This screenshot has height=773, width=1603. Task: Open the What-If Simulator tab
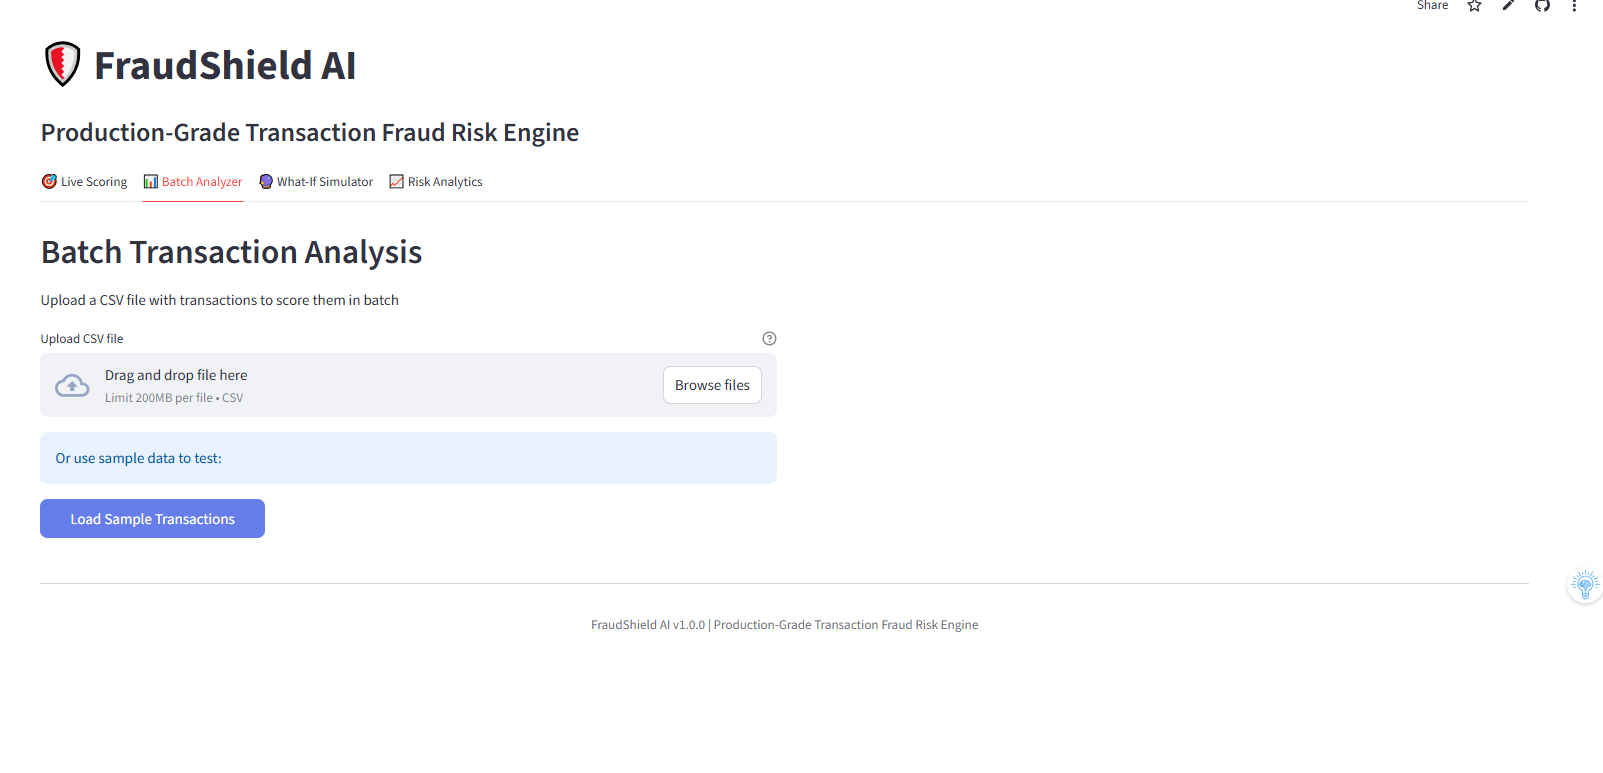coord(316,182)
